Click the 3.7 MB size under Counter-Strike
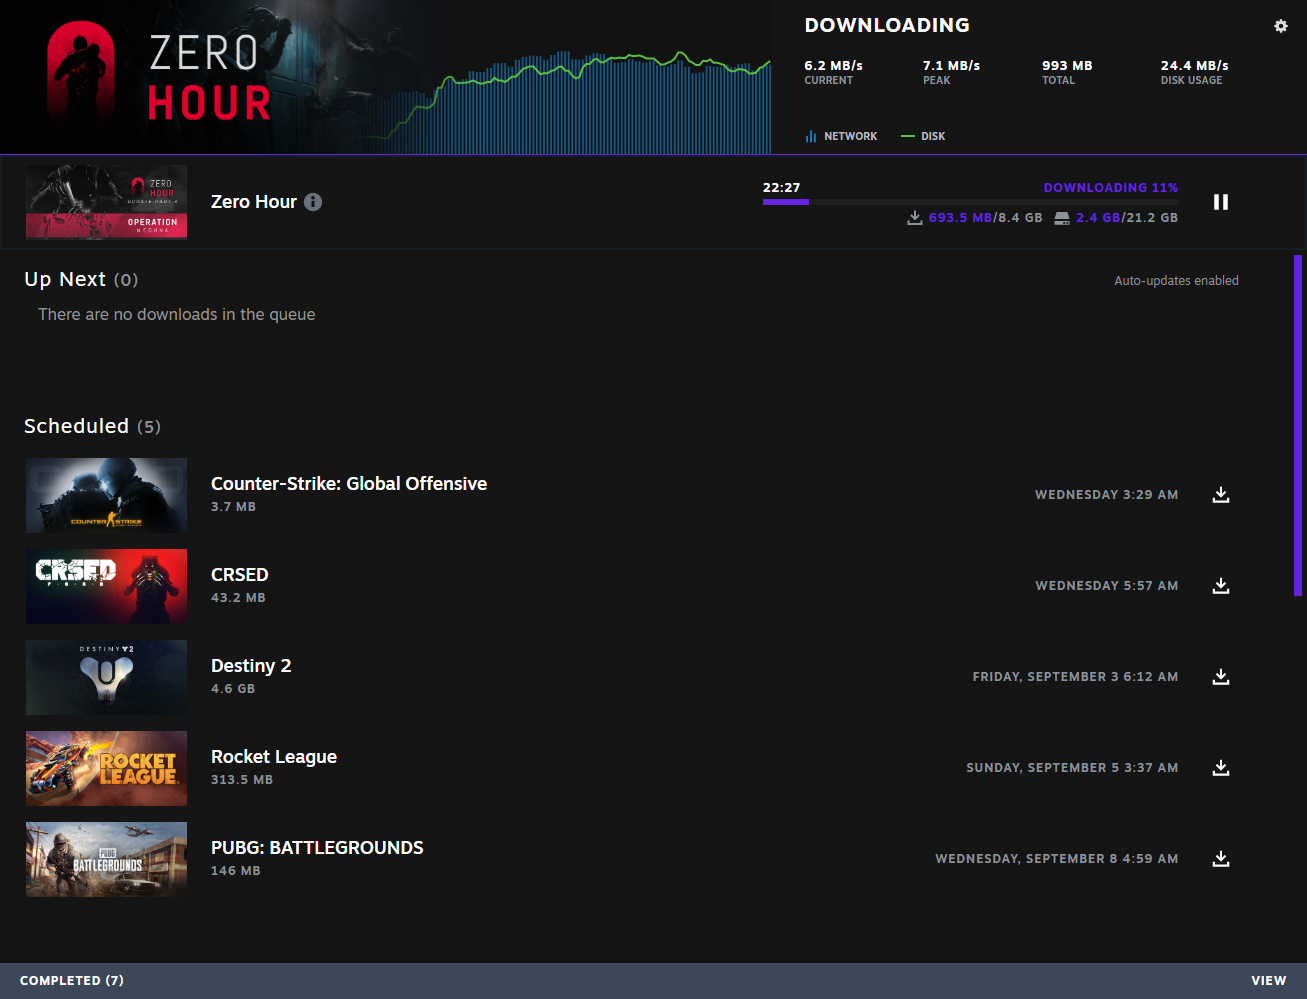This screenshot has width=1307, height=999. (233, 507)
